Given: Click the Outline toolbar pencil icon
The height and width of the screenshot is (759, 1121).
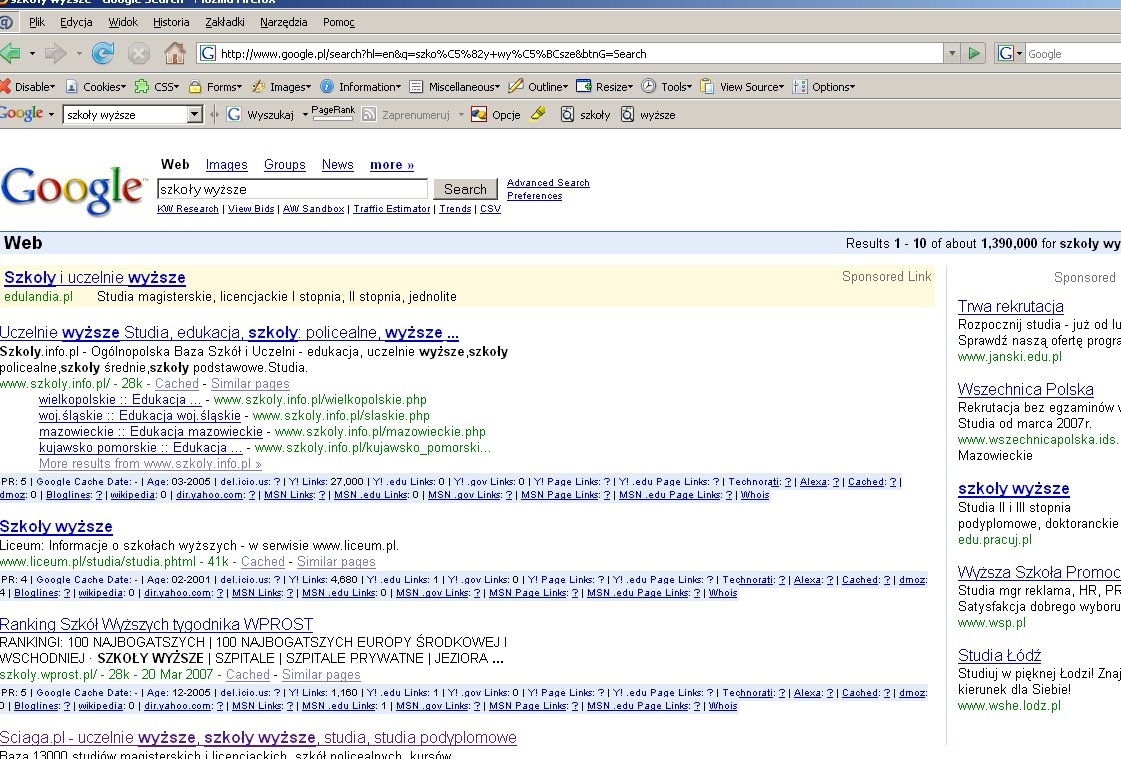Looking at the screenshot, I should point(515,86).
